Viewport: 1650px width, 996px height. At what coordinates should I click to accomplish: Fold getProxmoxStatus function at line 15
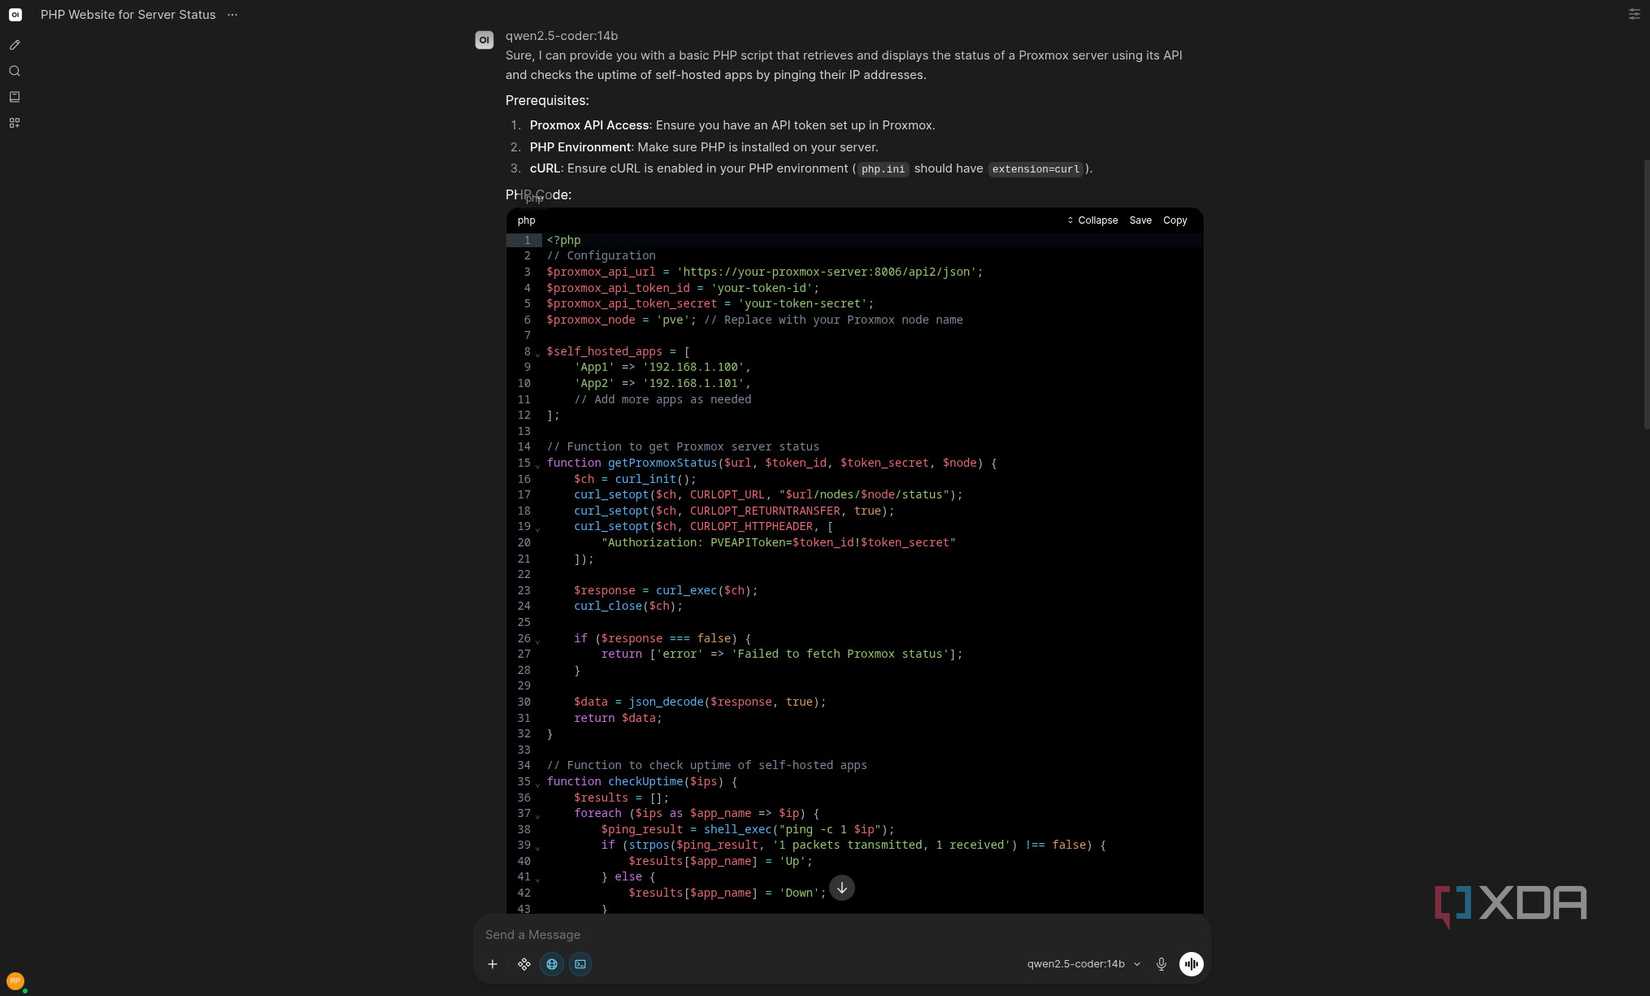(x=537, y=465)
